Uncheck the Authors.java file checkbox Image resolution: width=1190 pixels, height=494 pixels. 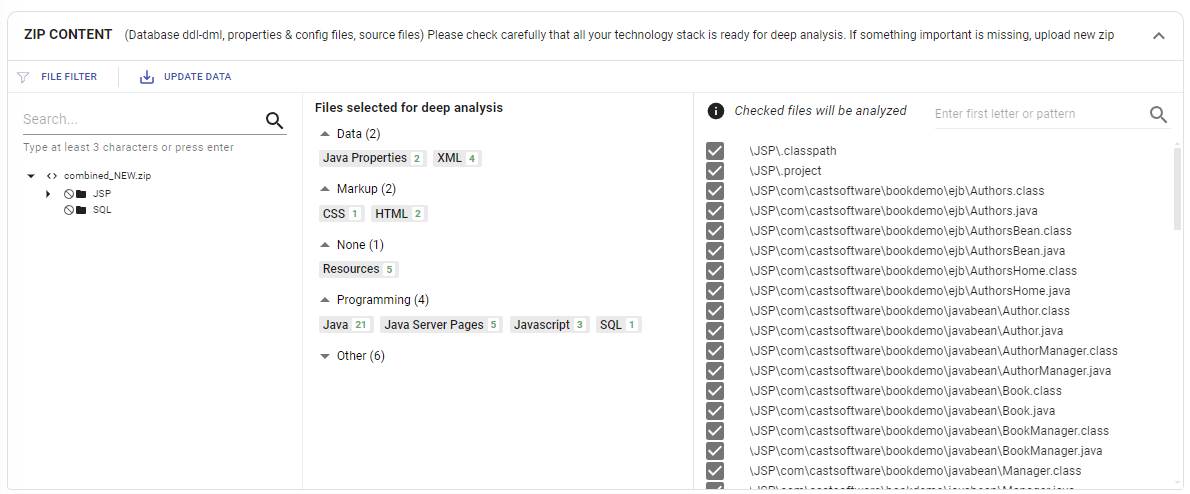(x=715, y=211)
